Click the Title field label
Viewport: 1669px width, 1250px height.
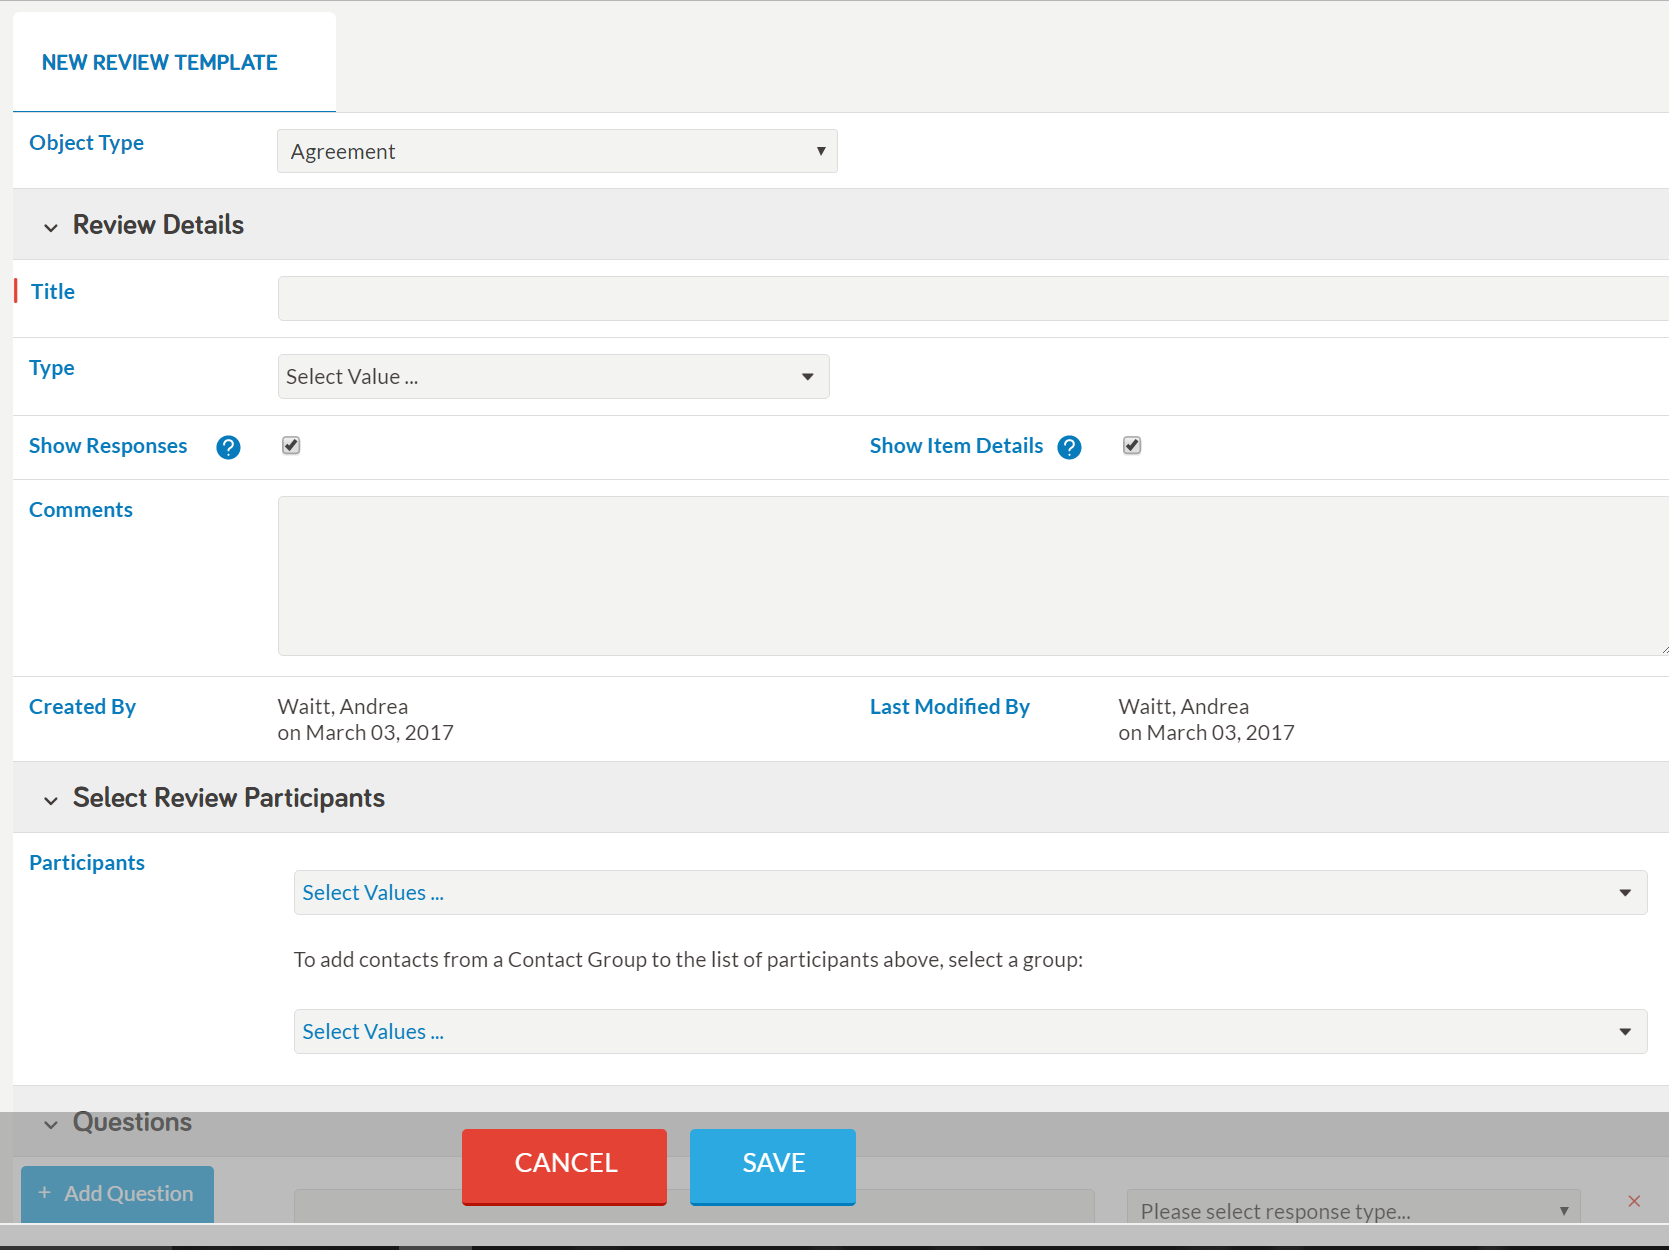[53, 292]
